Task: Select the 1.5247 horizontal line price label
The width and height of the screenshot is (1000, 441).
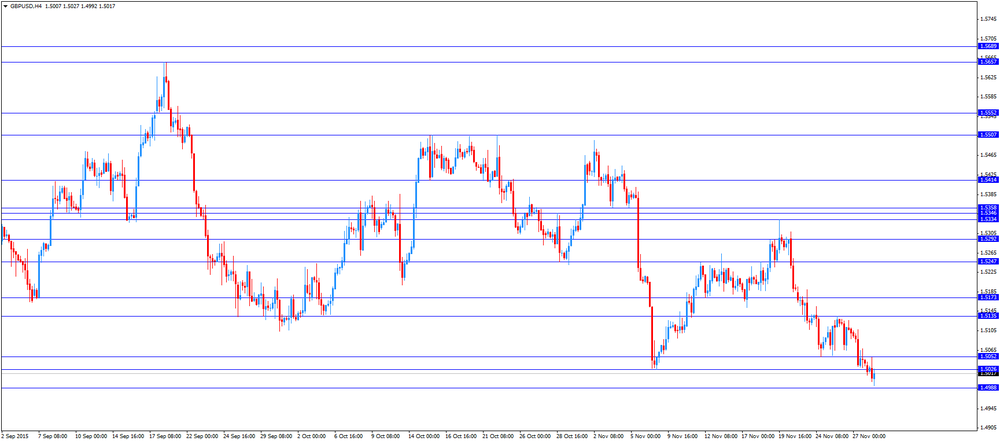Action: tap(987, 262)
